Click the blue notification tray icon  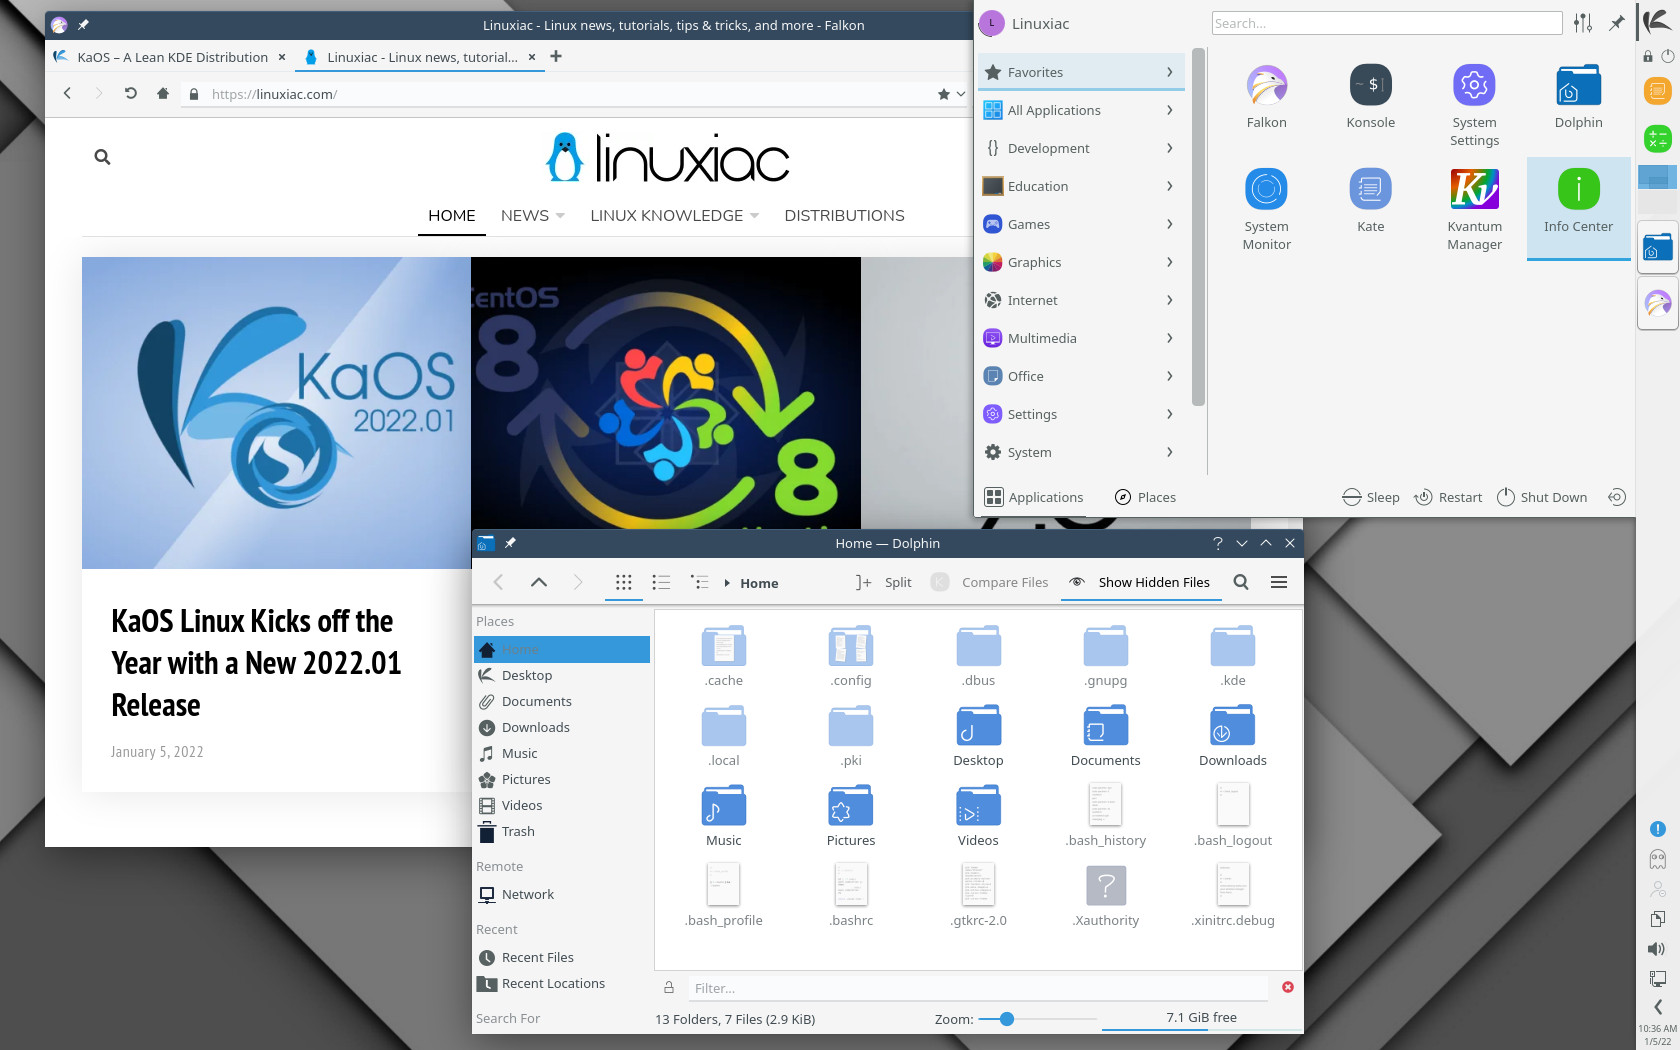tap(1657, 828)
